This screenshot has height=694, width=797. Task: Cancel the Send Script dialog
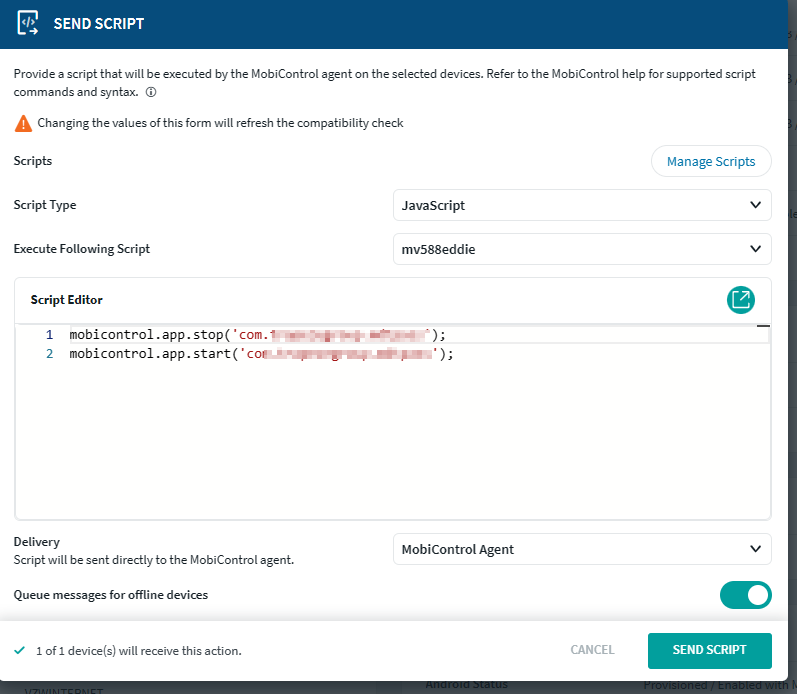(592, 650)
